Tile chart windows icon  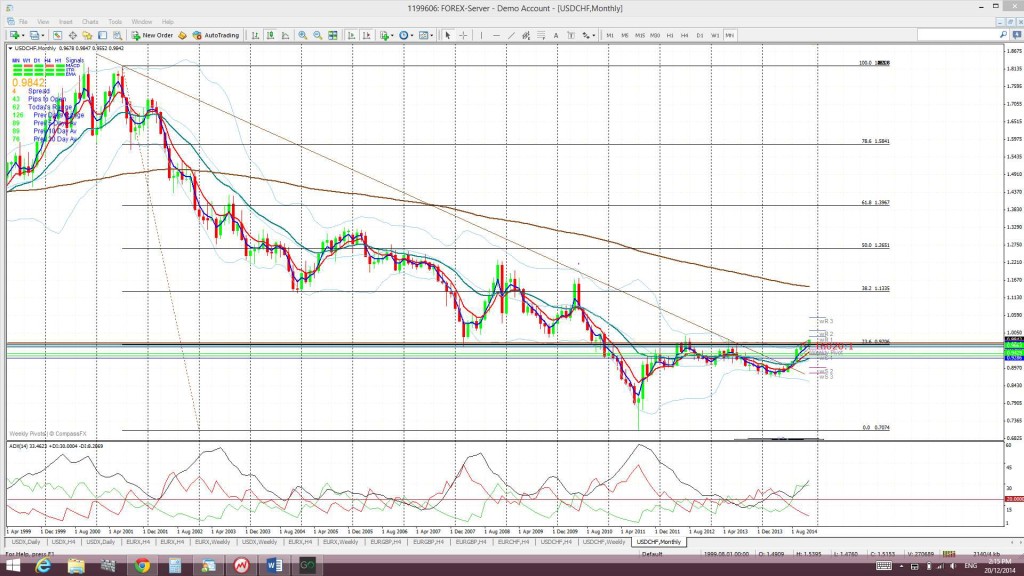click(x=332, y=35)
